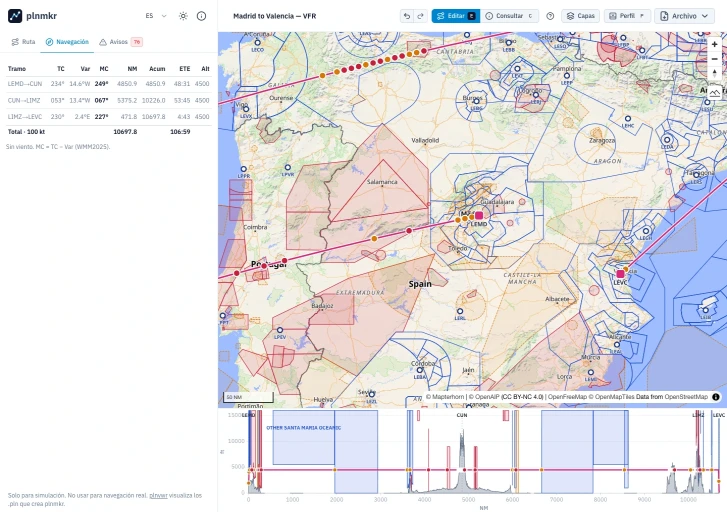Click the total ETE 106:59 value
The image size is (727, 512).
pyautogui.click(x=180, y=132)
